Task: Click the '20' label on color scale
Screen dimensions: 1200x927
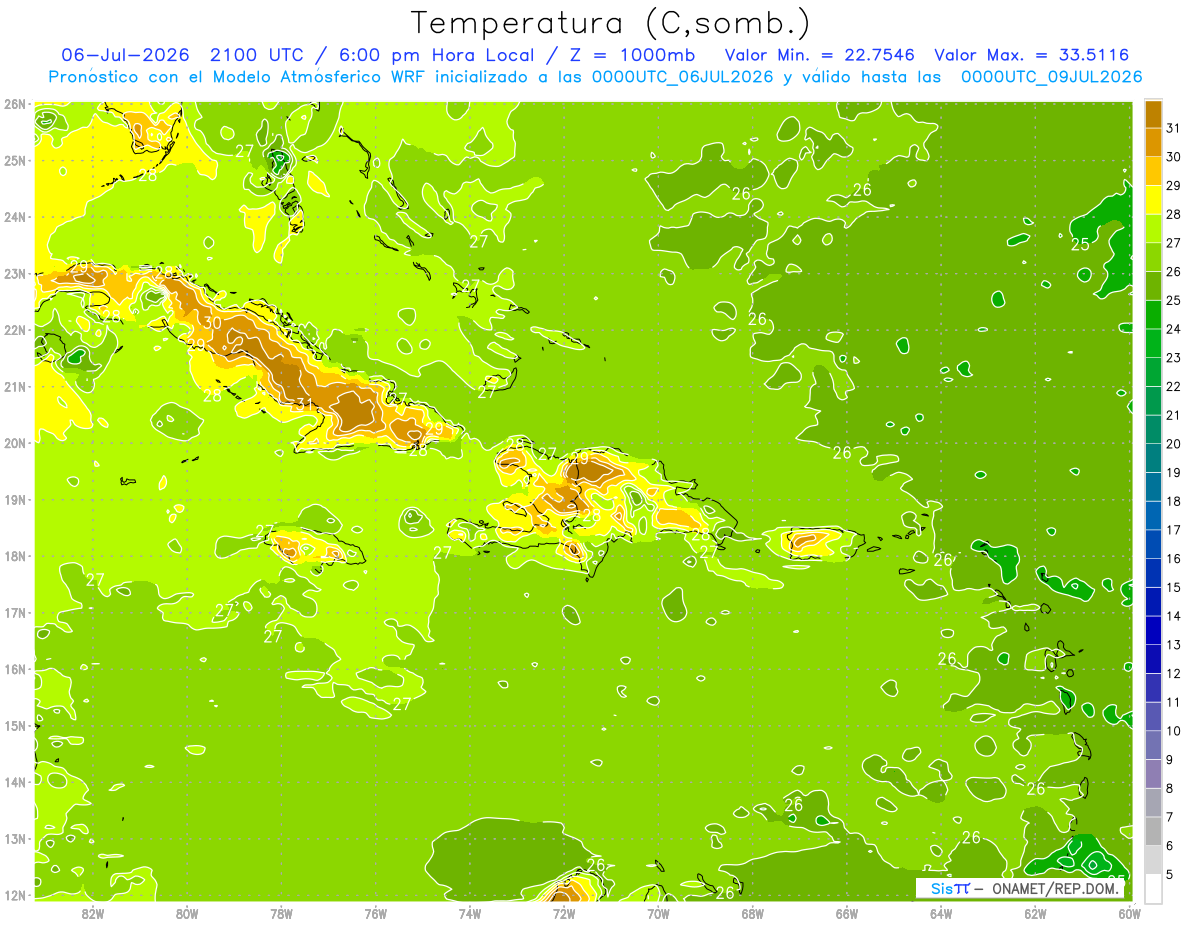Action: point(1173,444)
